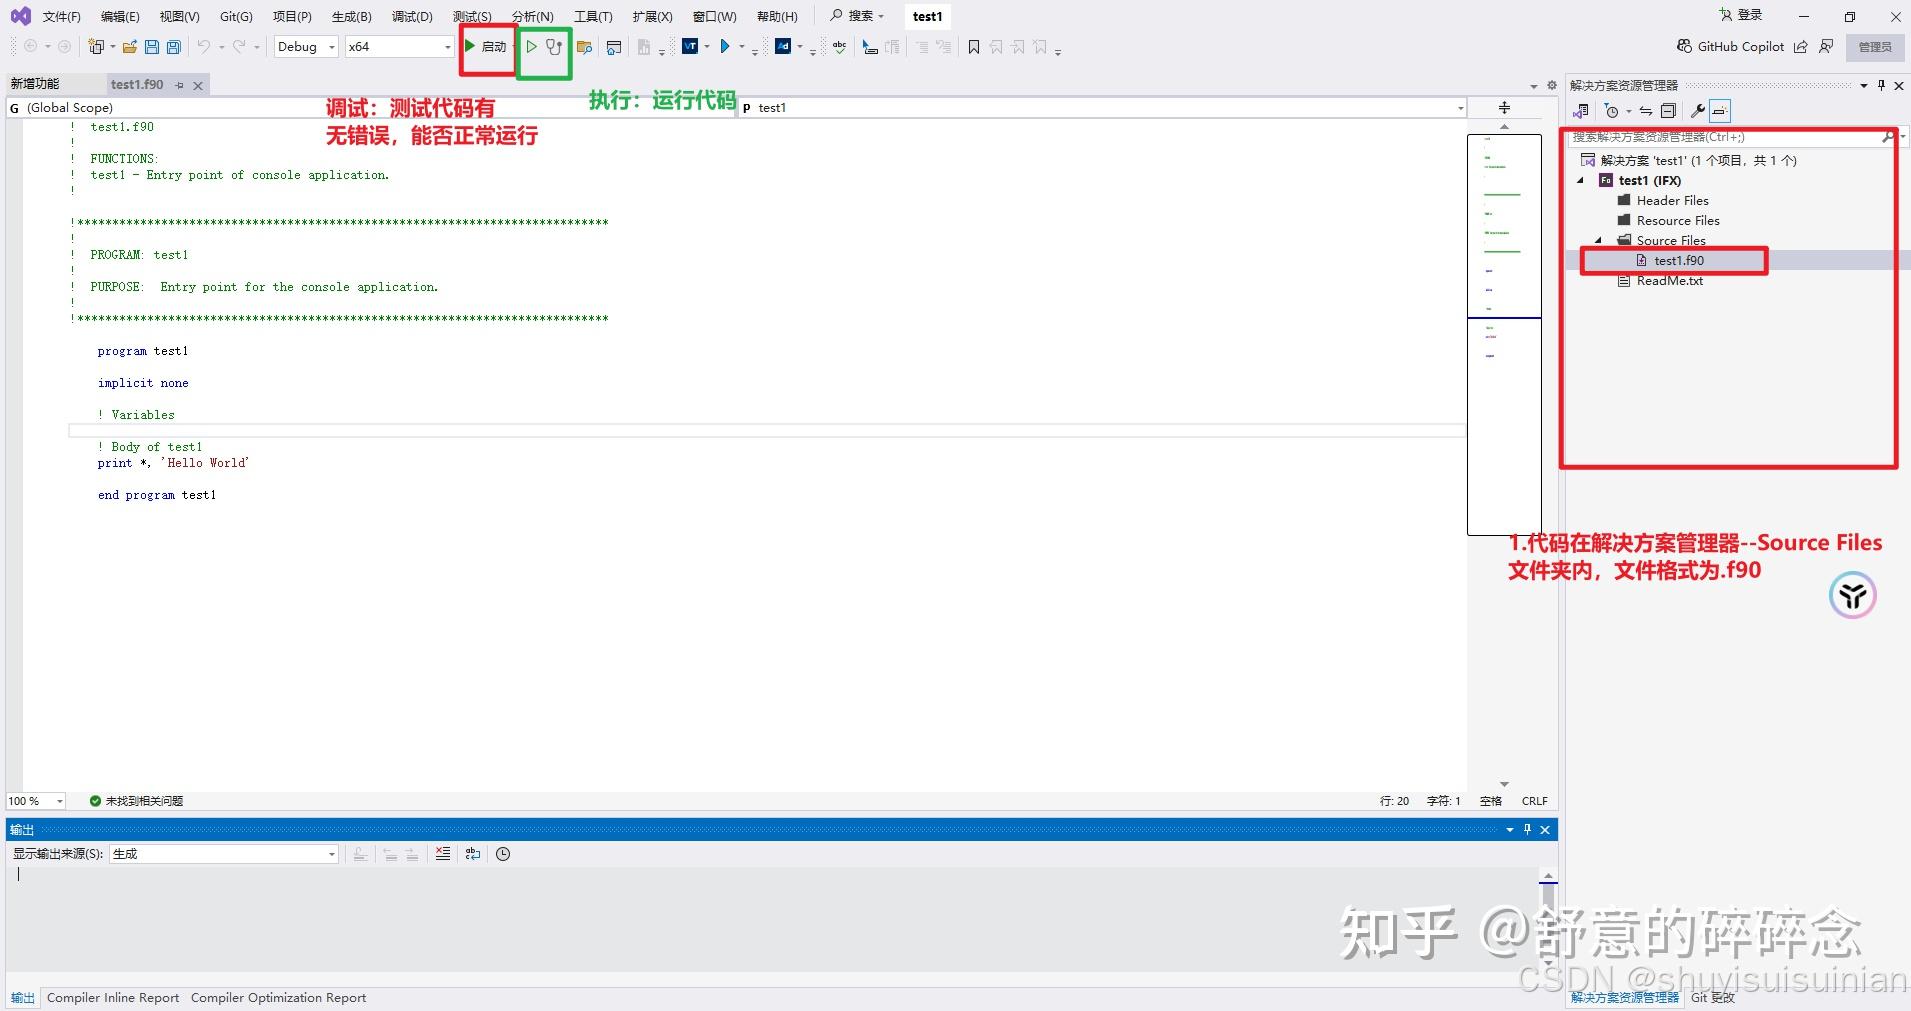1911x1011 pixels.
Task: Click the Undo arrow icon
Action: [x=203, y=46]
